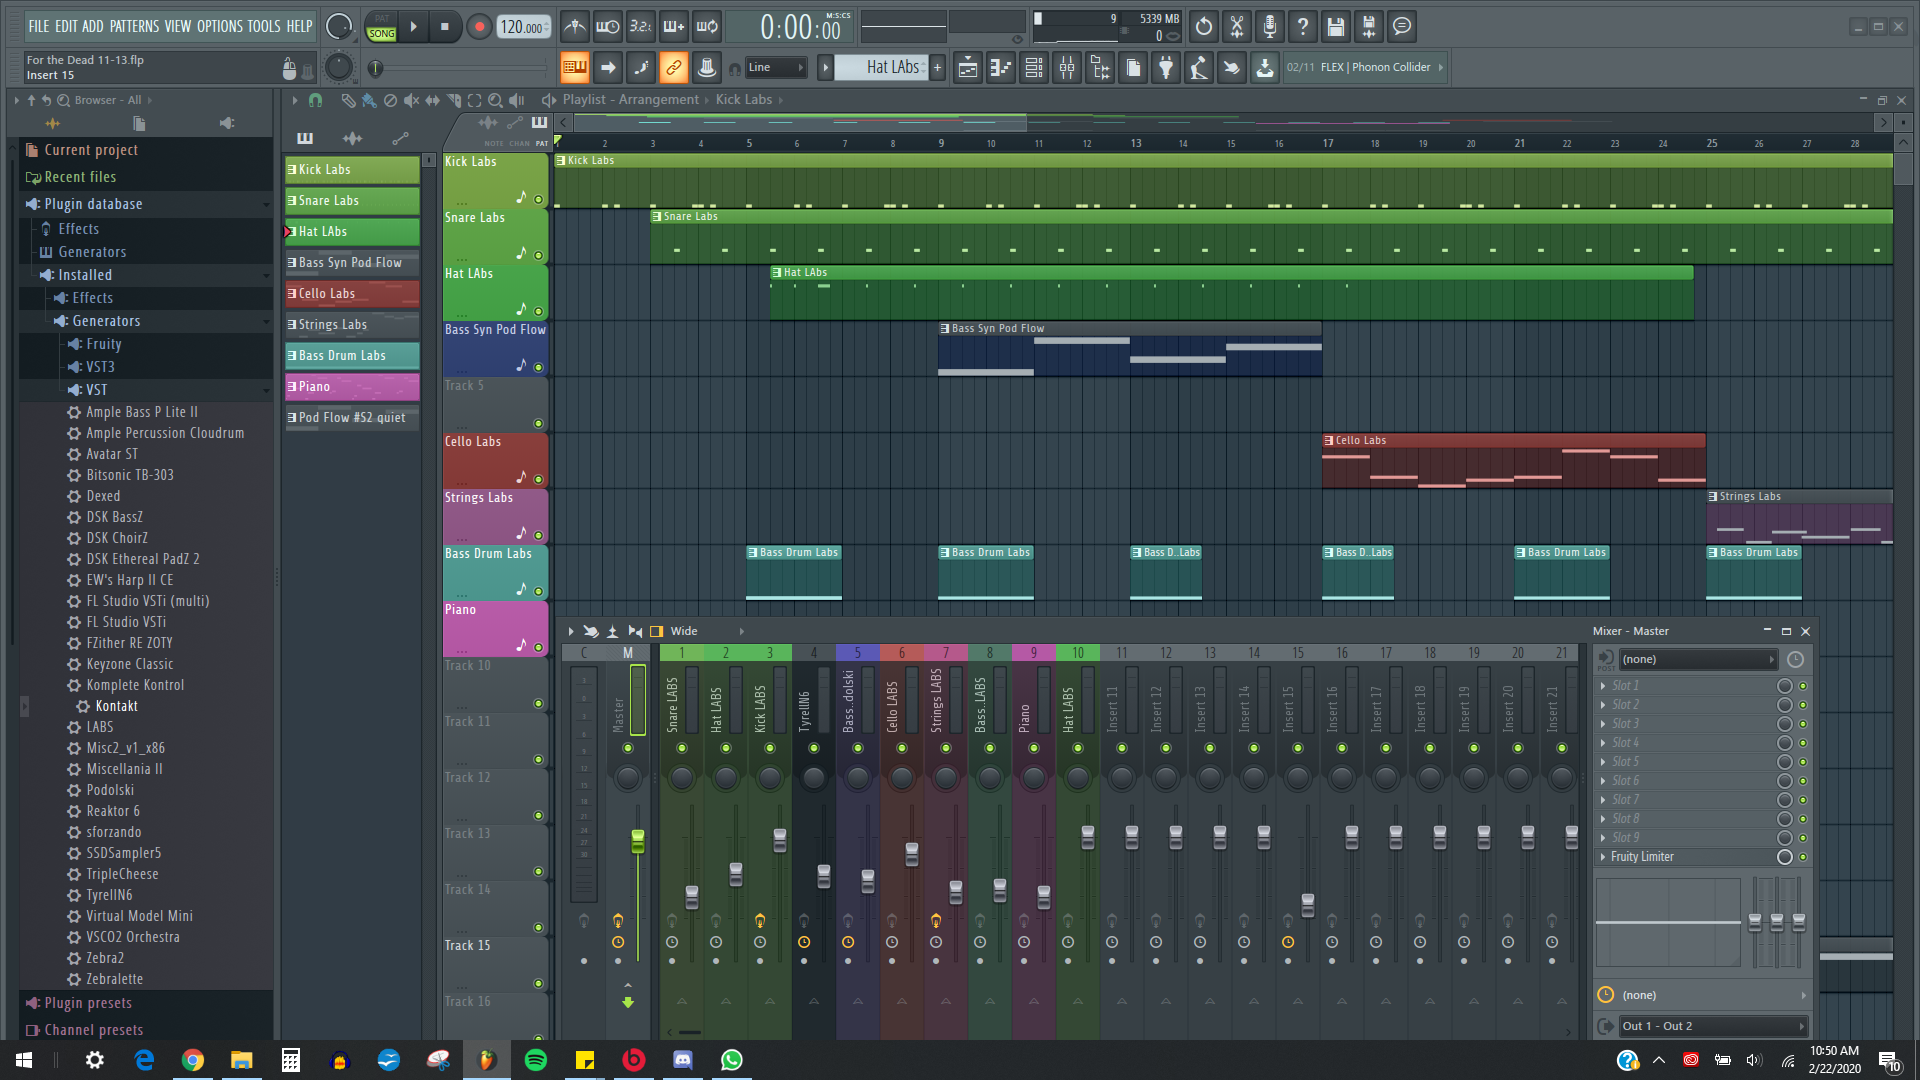
Task: Toggle mute LED on Snare LABS mixer track
Action: pos(682,748)
